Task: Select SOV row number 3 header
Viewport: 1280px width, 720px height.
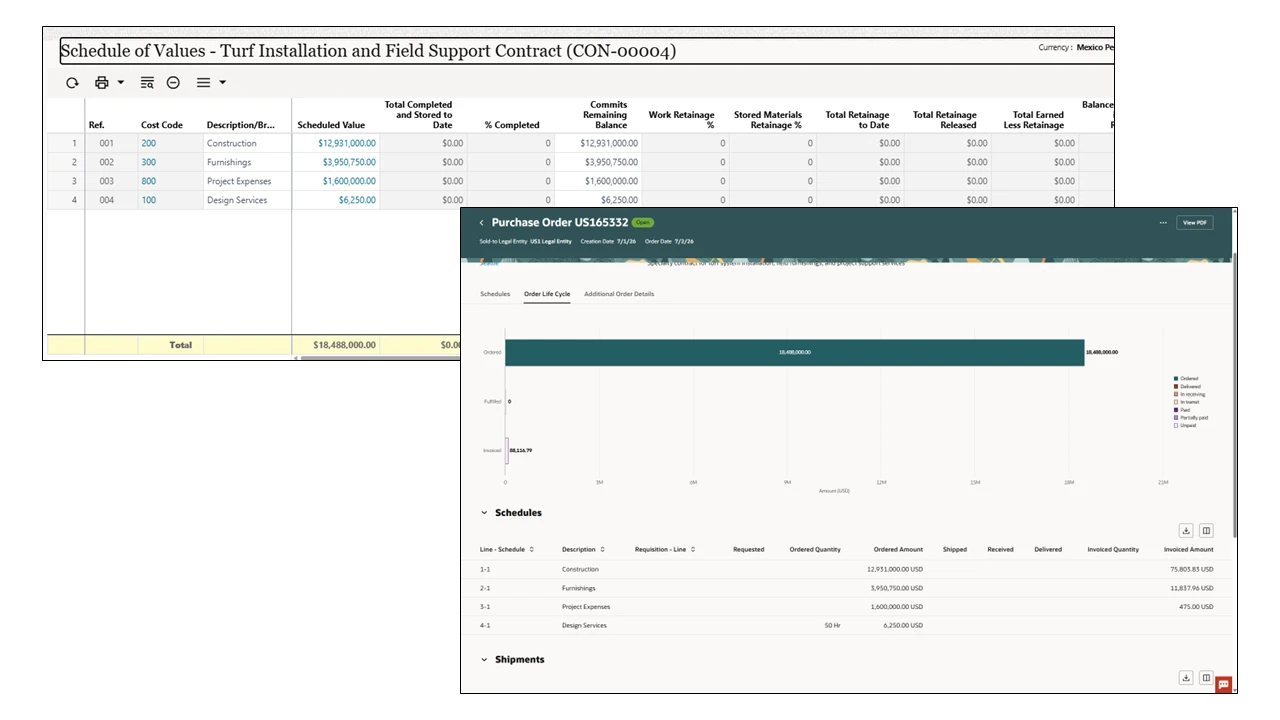Action: point(65,181)
